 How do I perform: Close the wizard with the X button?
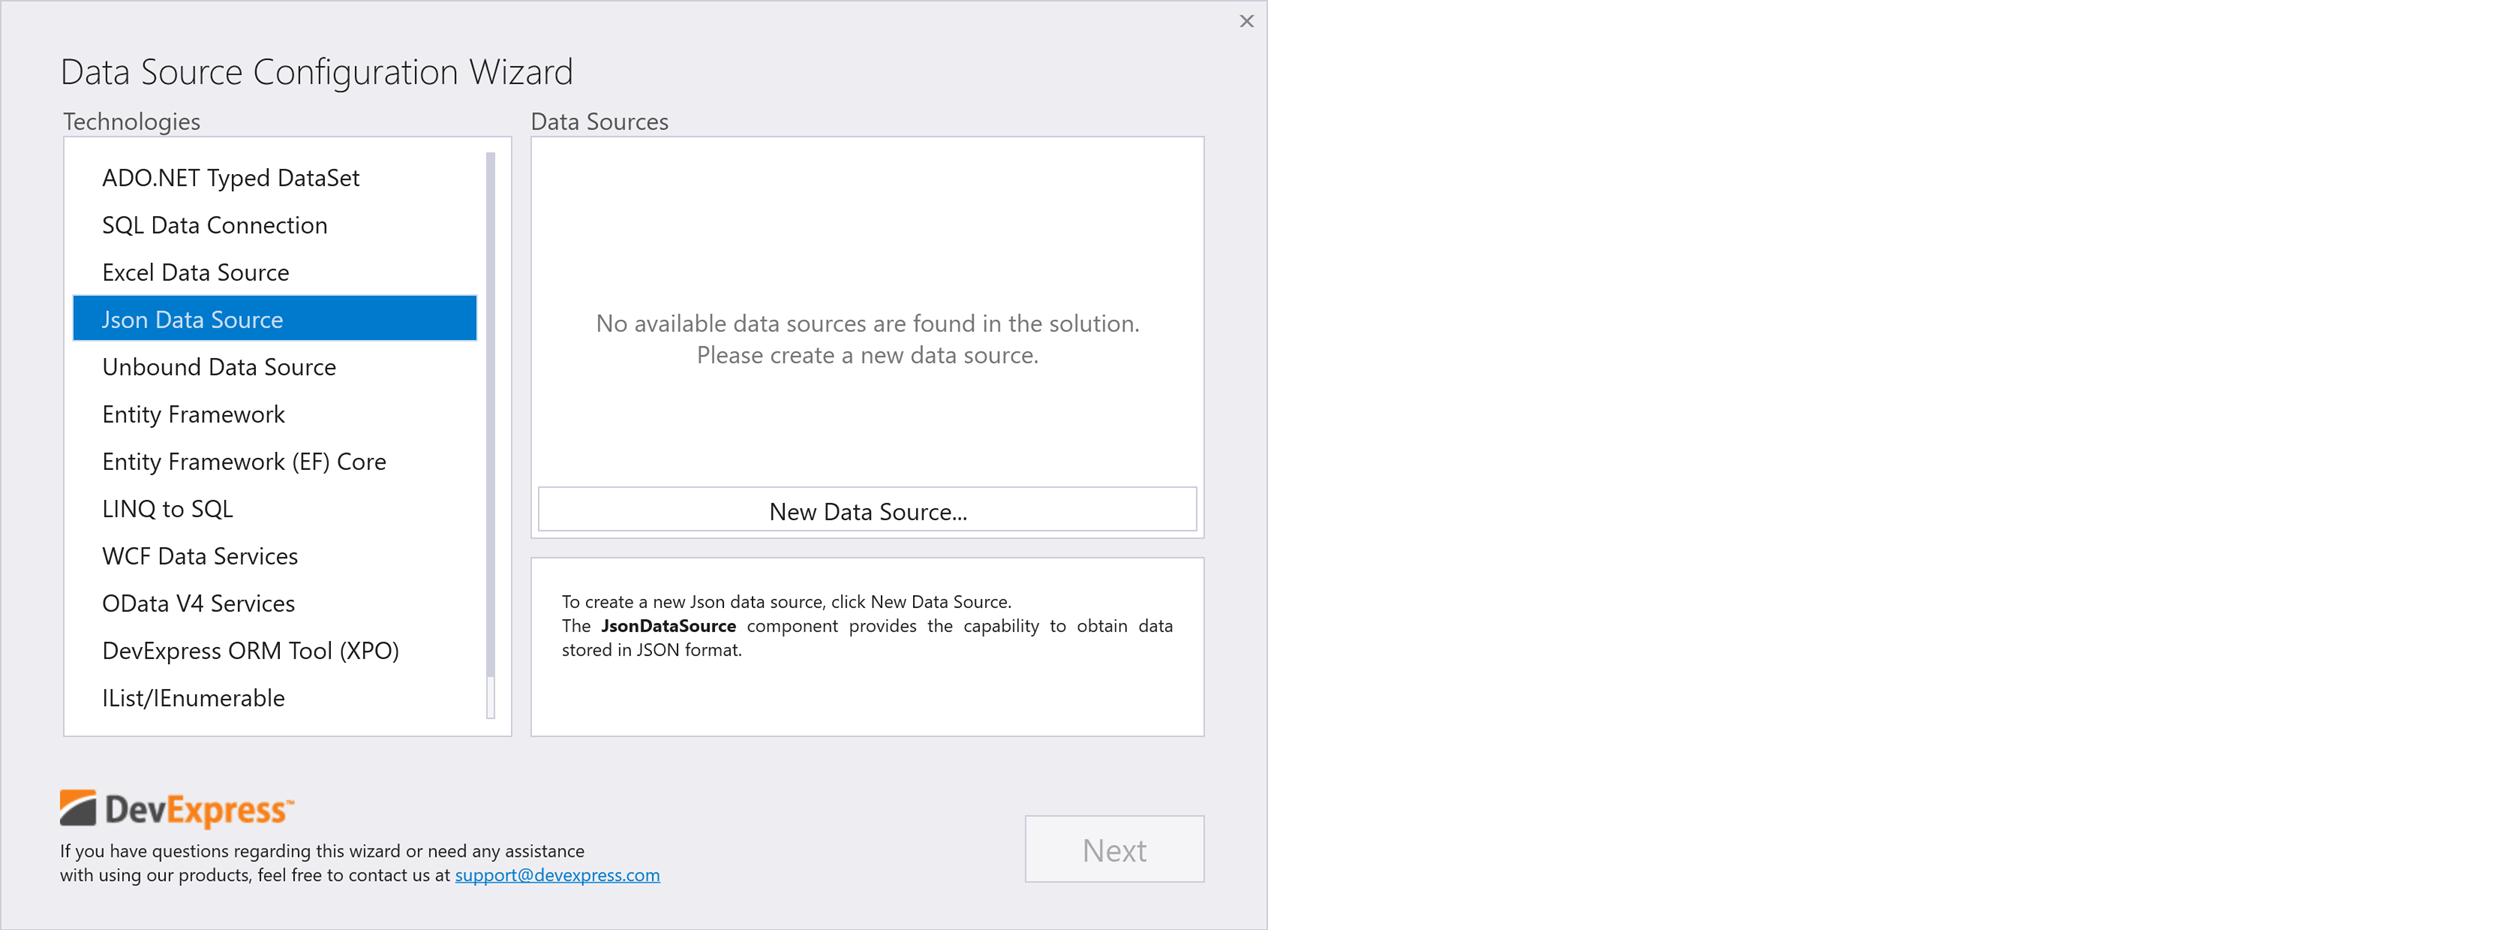[x=1246, y=21]
